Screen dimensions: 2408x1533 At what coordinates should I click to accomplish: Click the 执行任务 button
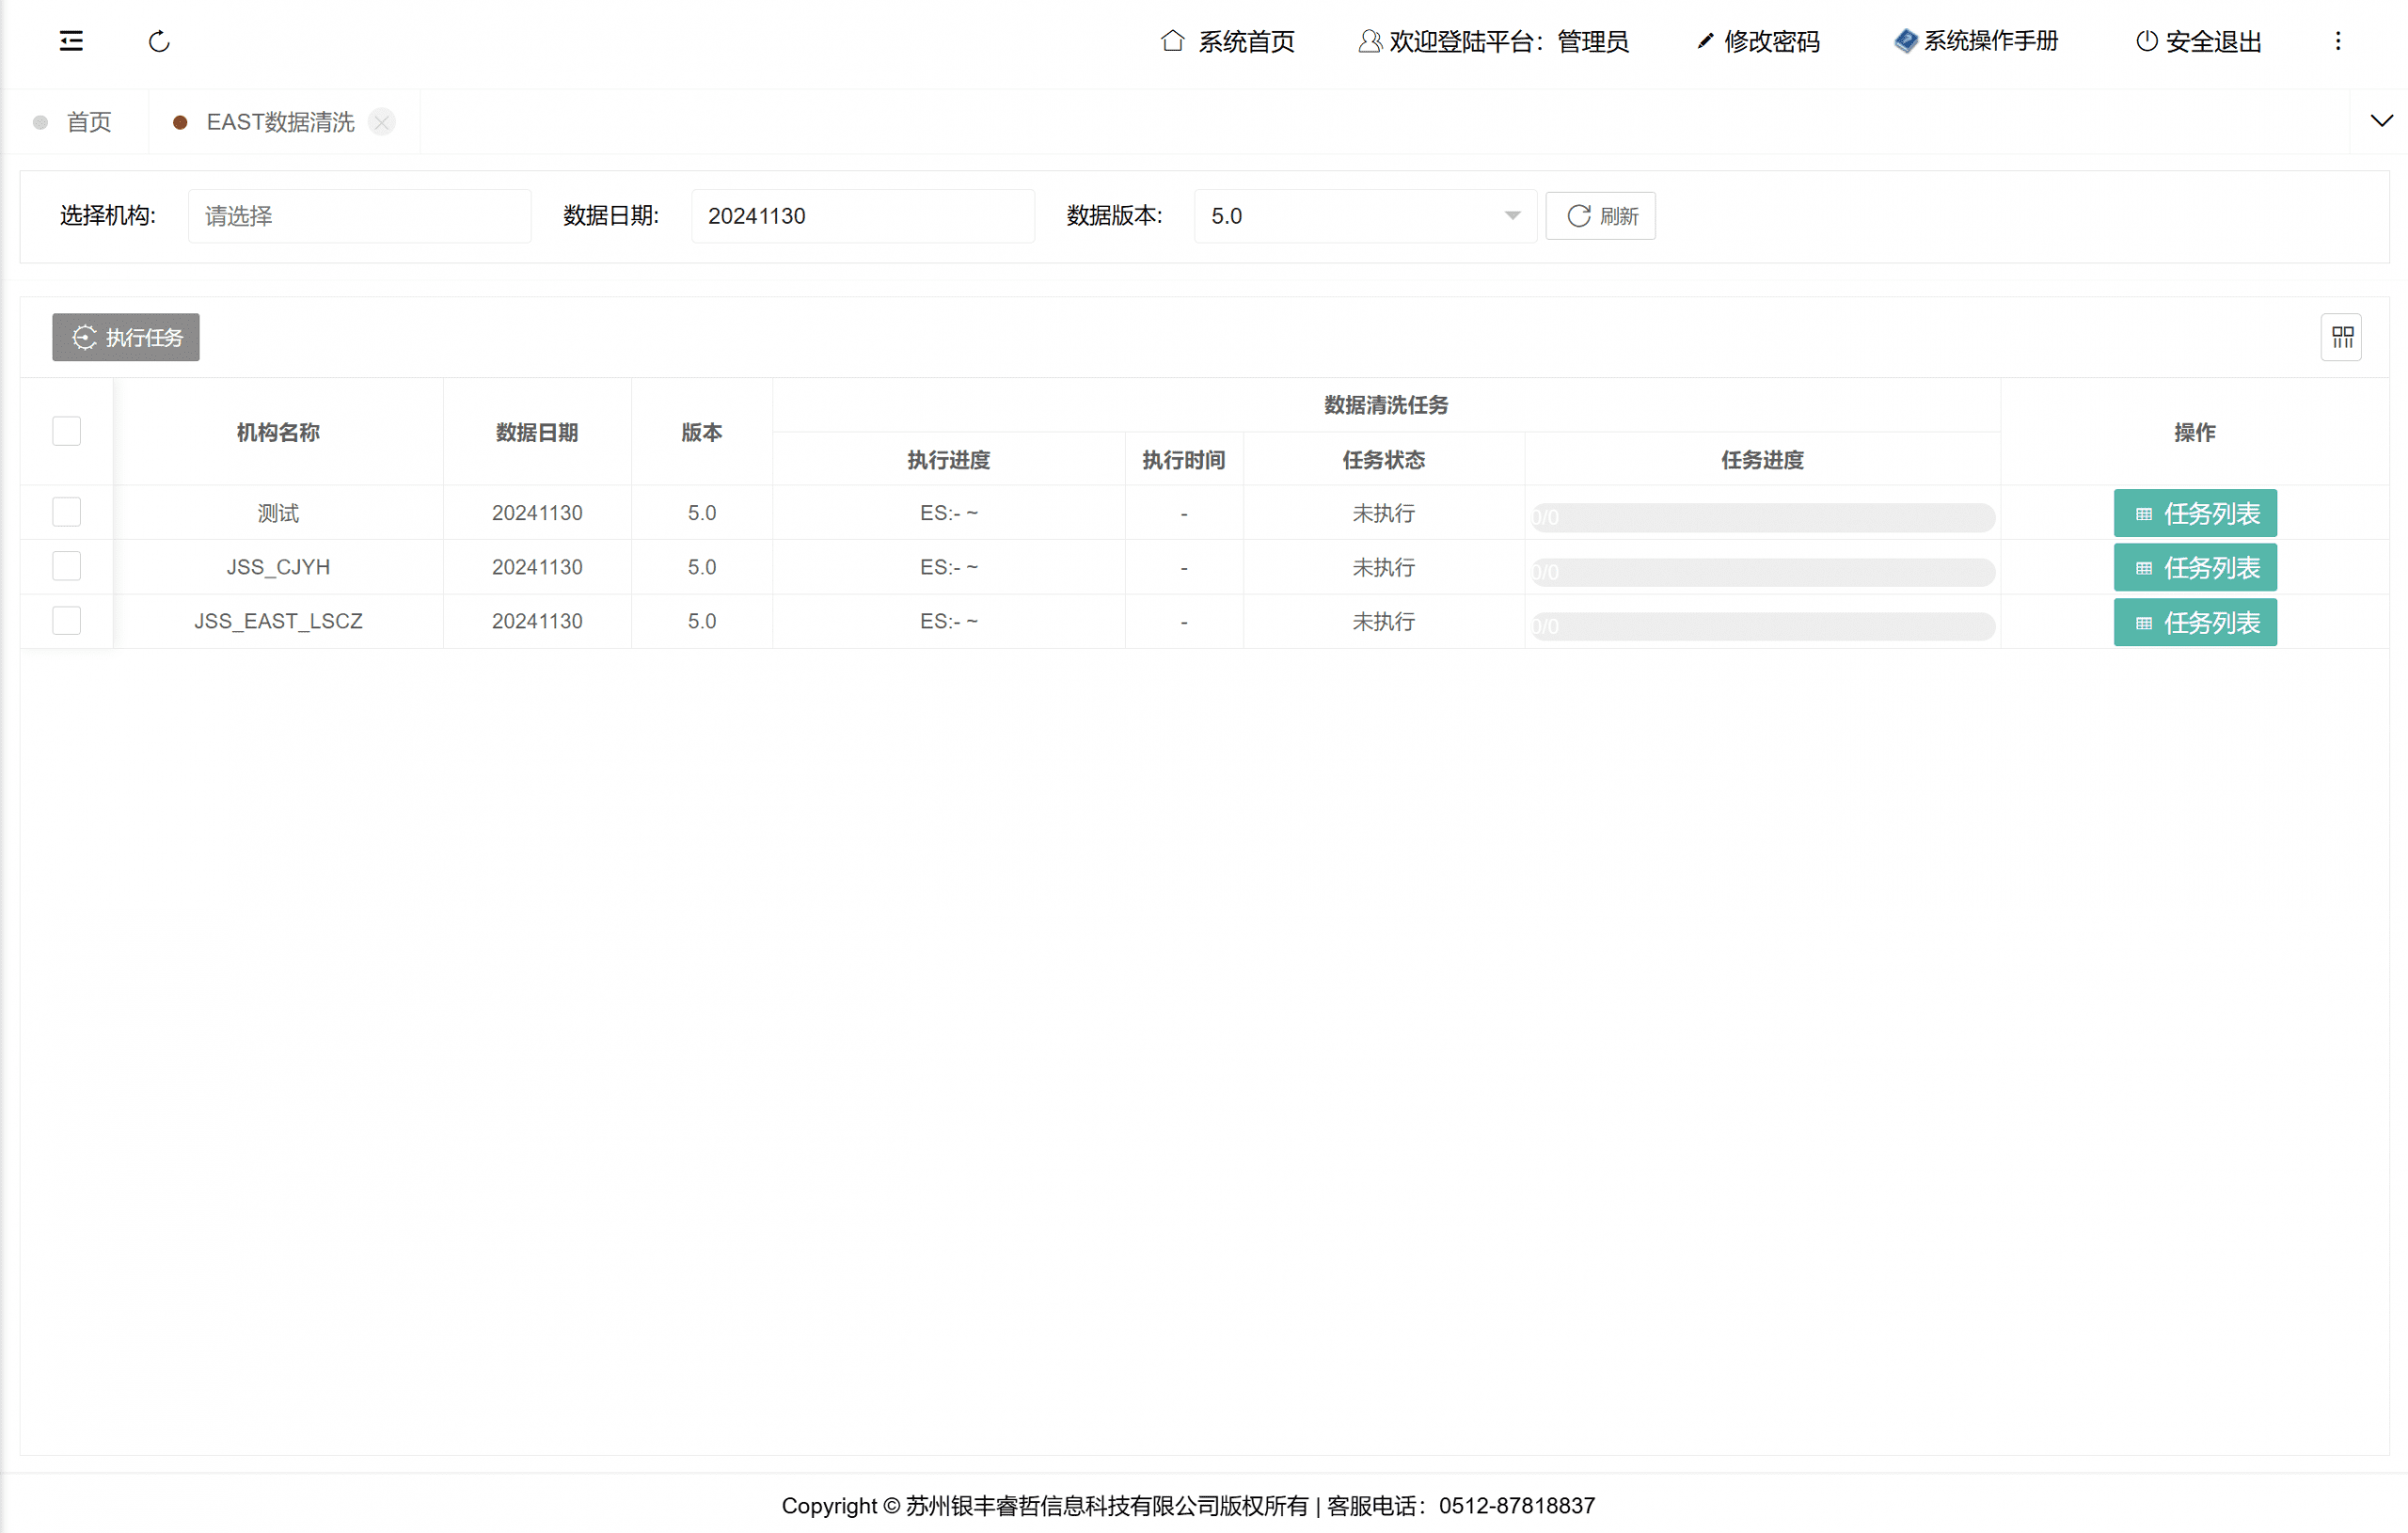click(126, 337)
